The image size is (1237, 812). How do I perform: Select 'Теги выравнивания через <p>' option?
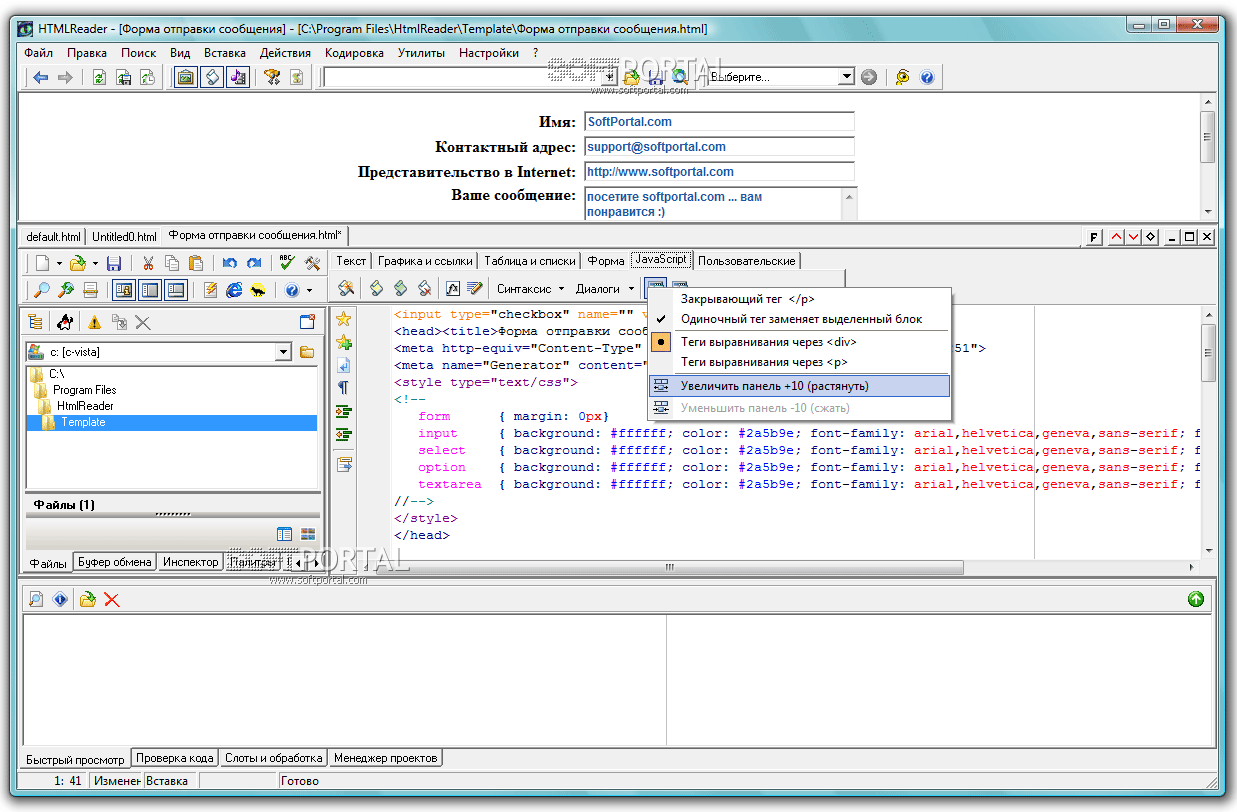(764, 362)
